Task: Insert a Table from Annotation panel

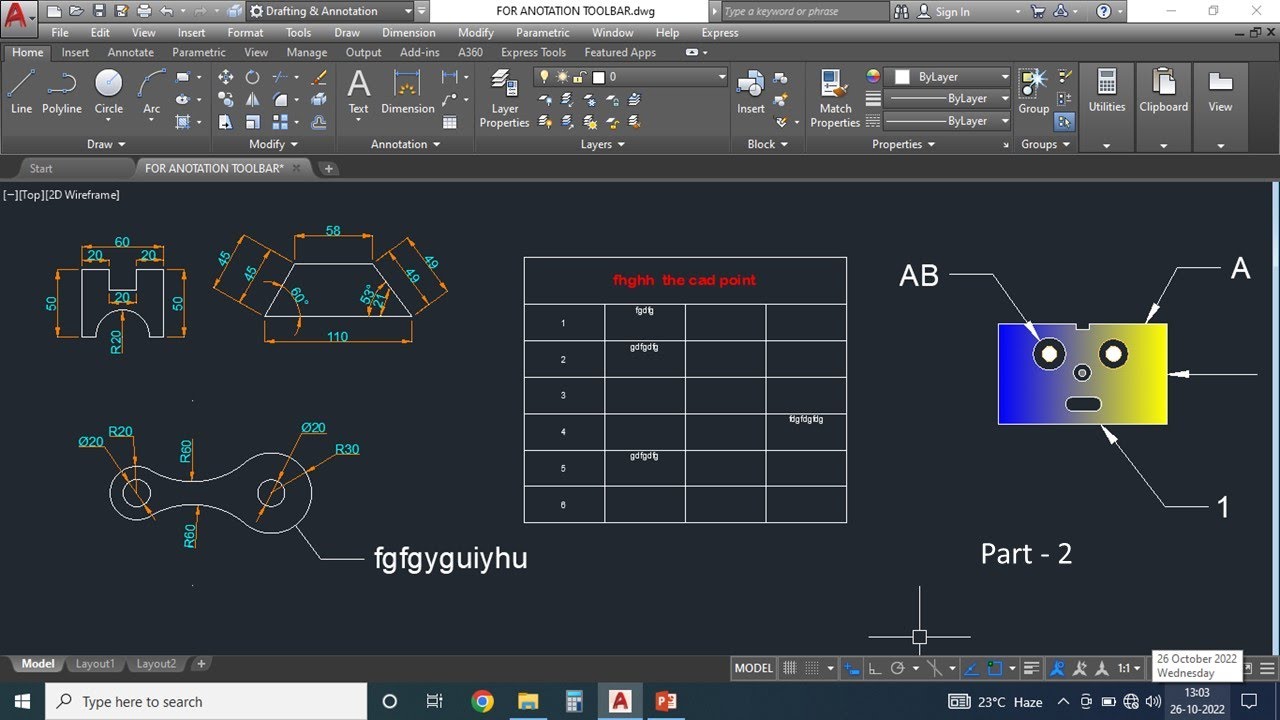Action: pyautogui.click(x=450, y=122)
